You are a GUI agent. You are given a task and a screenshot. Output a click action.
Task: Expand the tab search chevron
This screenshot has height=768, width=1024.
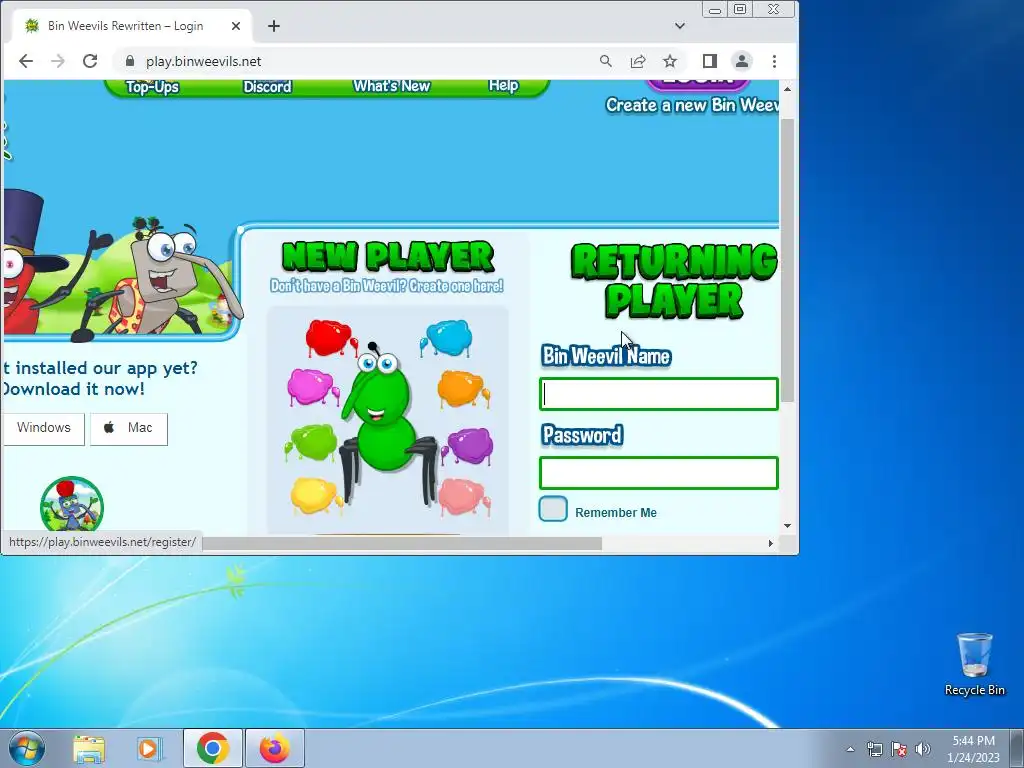pyautogui.click(x=680, y=26)
